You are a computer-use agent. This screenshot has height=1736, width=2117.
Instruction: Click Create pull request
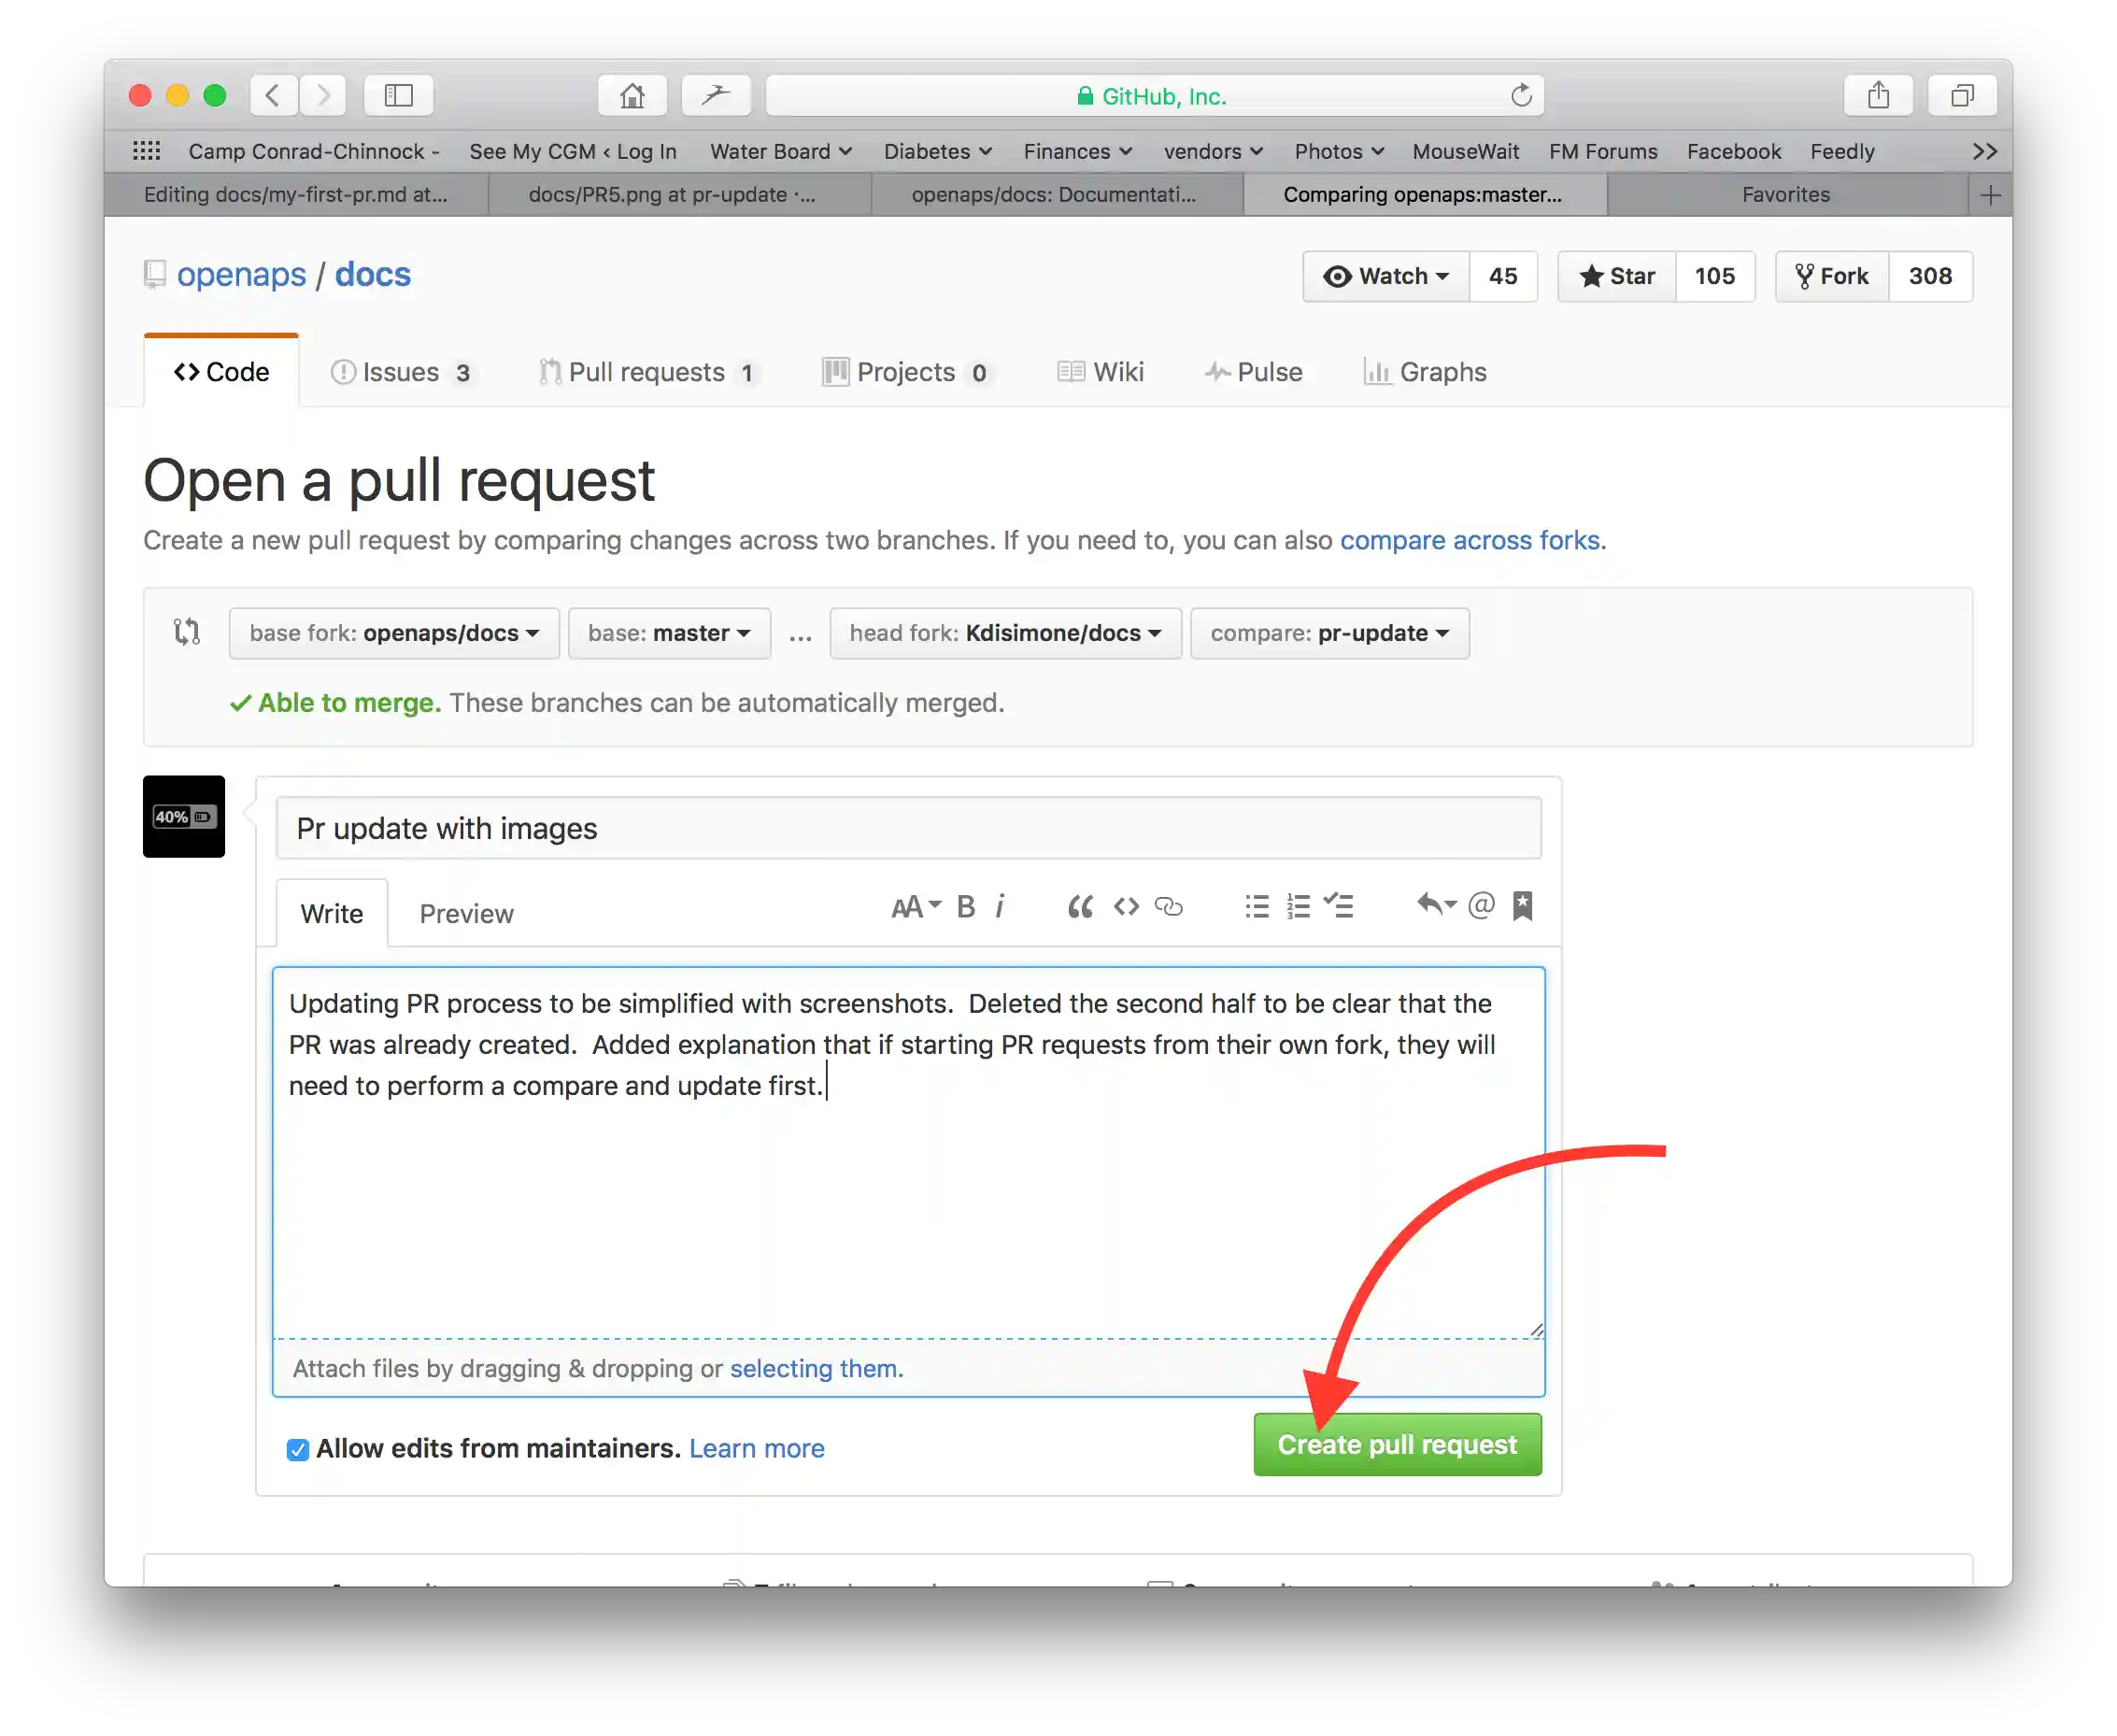[1397, 1444]
